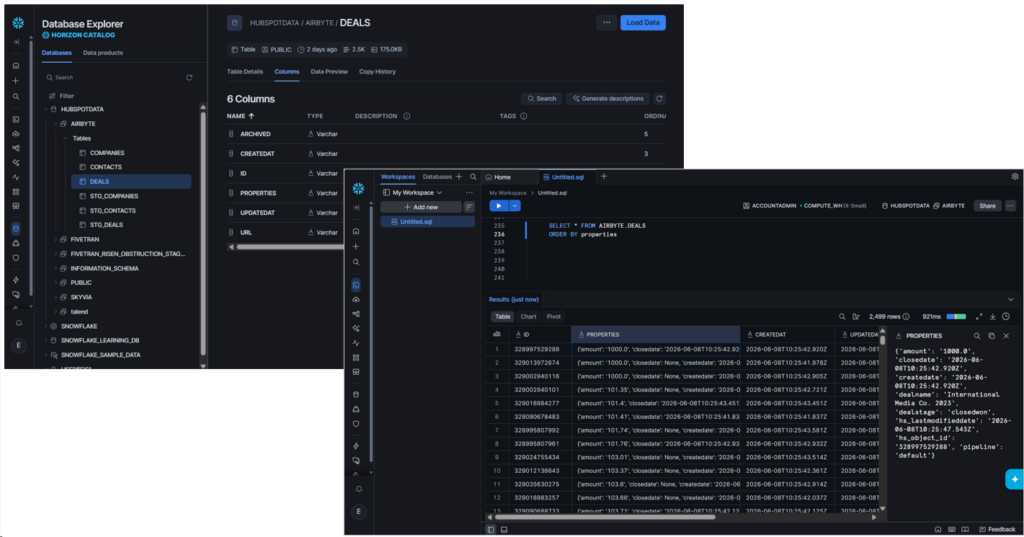Switch to the Home tab in worksheet window
The width and height of the screenshot is (1024, 537).
click(498, 177)
